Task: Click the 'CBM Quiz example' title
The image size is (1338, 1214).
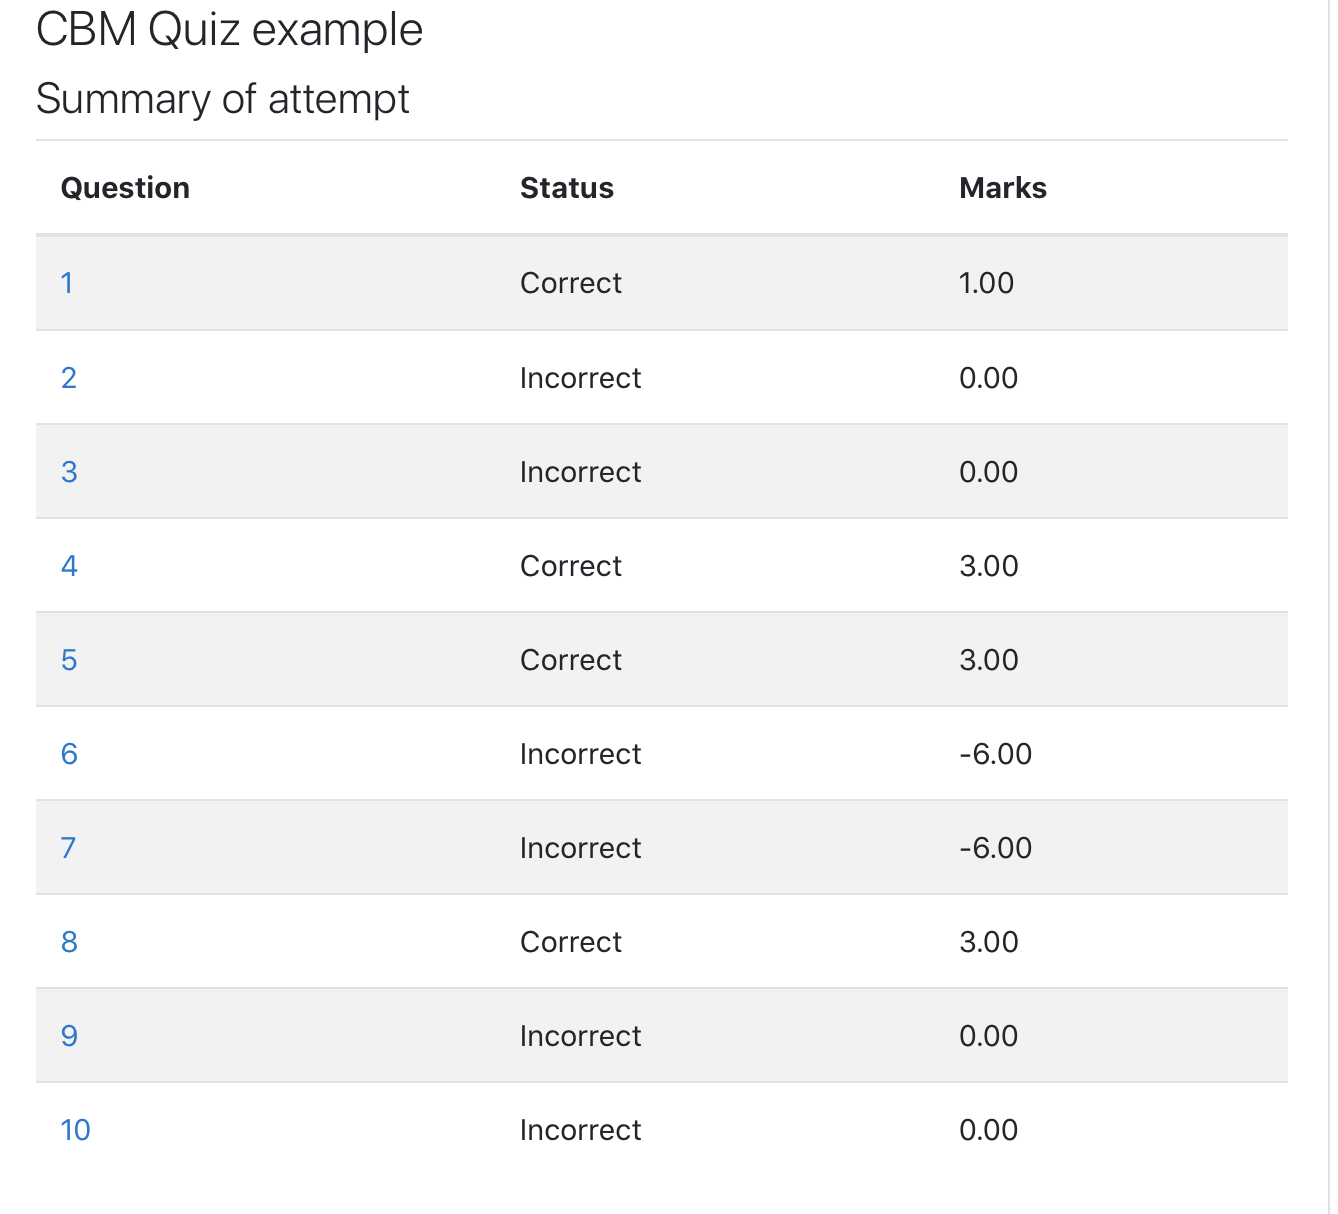Action: point(230,29)
